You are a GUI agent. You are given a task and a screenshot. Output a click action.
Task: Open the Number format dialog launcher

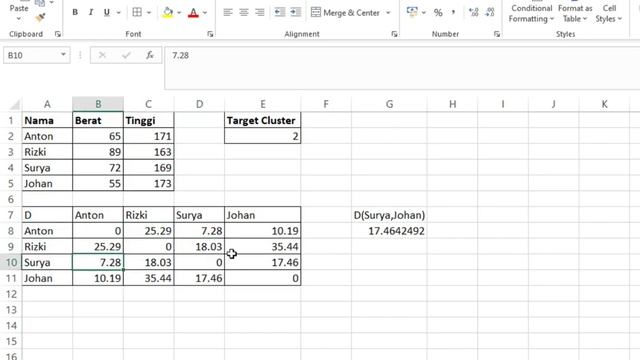(497, 34)
